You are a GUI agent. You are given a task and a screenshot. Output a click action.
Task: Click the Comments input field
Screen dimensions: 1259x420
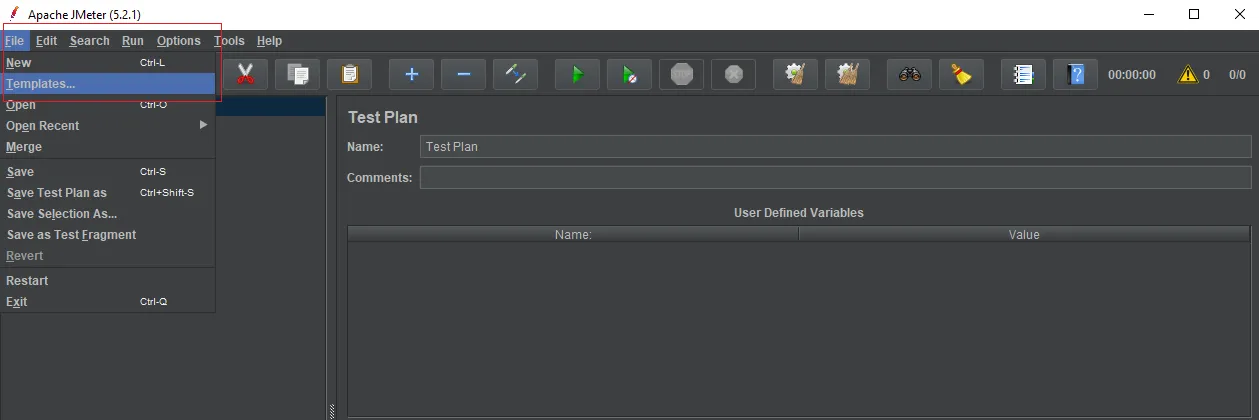click(835, 177)
